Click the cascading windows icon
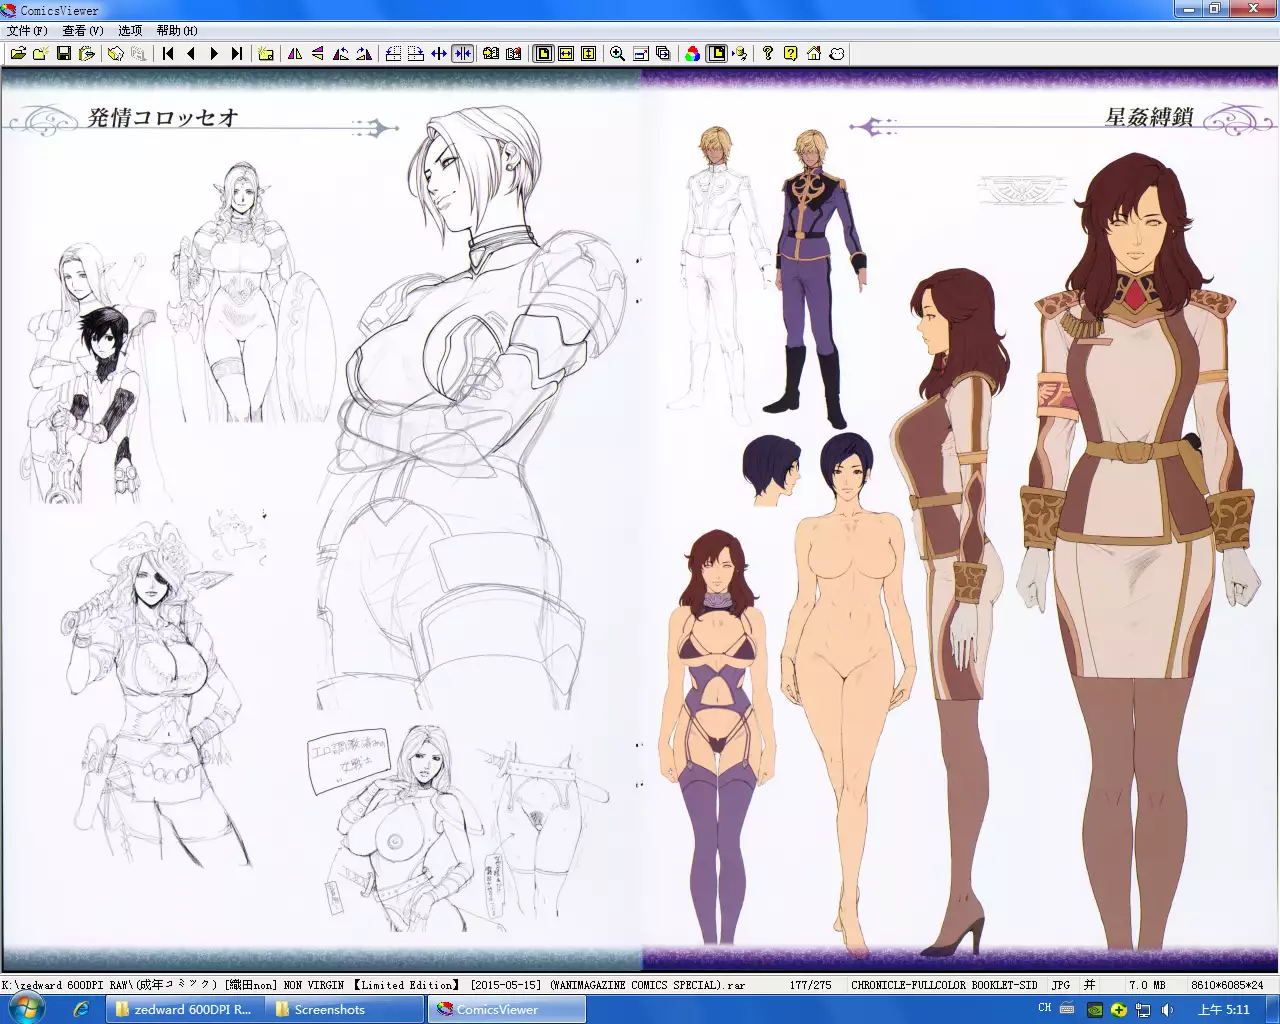The width and height of the screenshot is (1280, 1024). (664, 54)
